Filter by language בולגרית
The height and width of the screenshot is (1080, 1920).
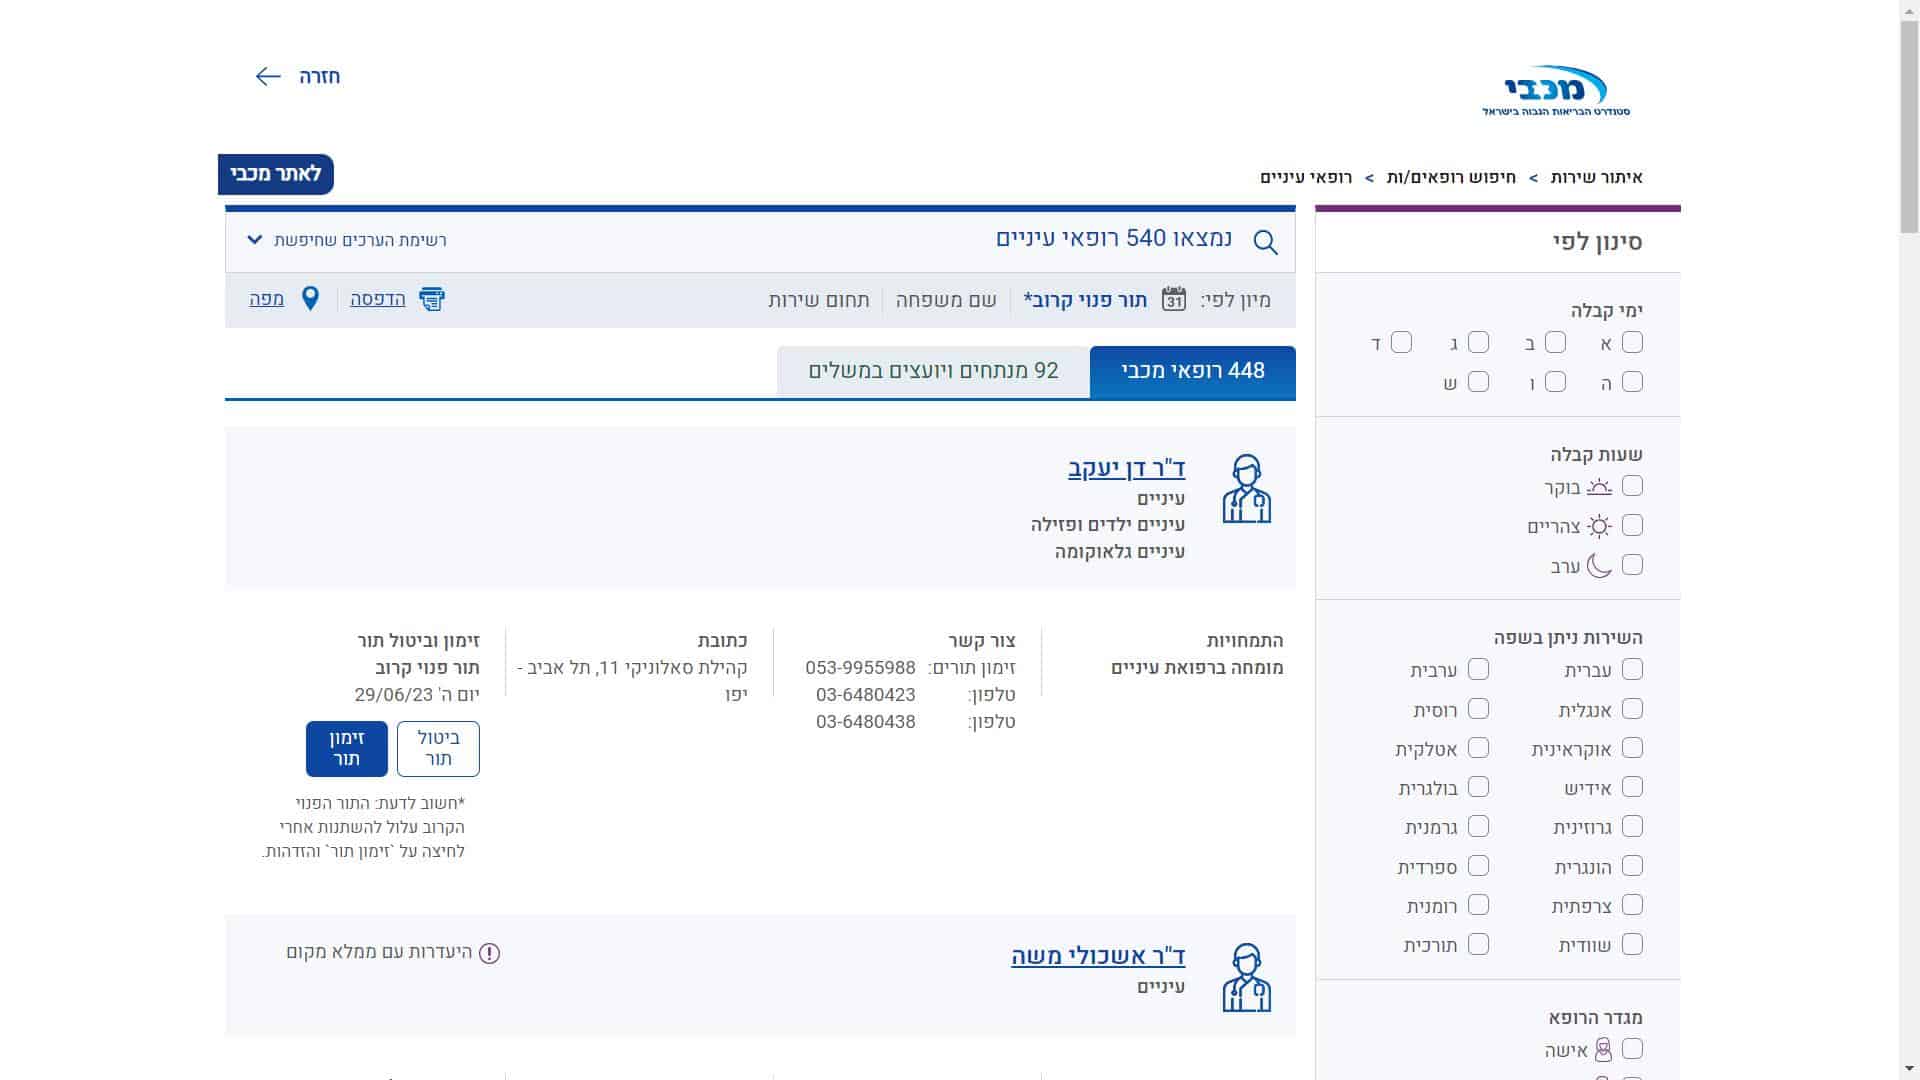[x=1478, y=786]
